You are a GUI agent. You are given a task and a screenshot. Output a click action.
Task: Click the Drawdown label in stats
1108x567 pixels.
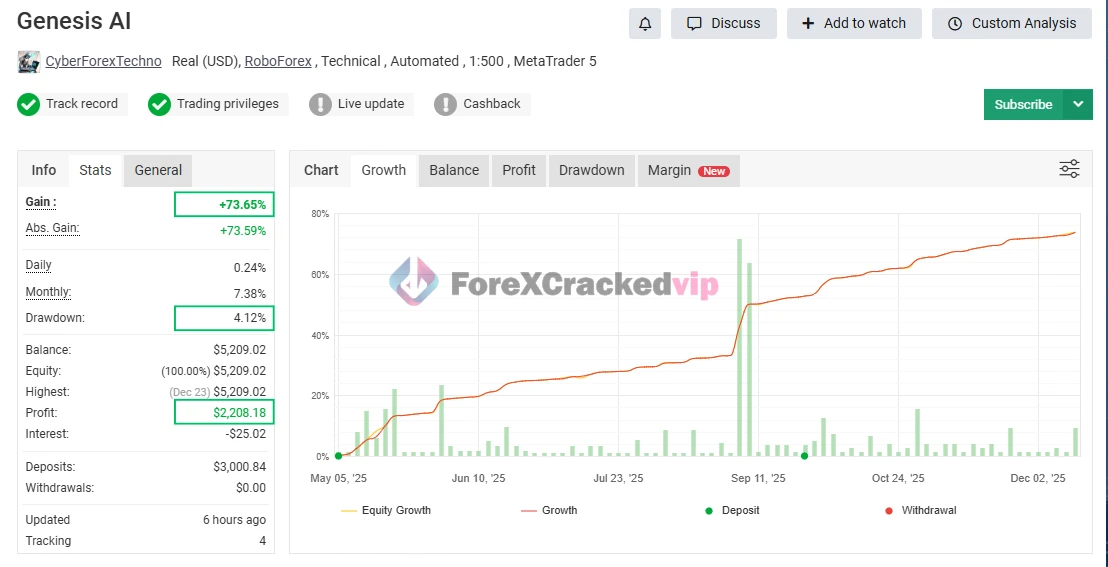point(55,318)
